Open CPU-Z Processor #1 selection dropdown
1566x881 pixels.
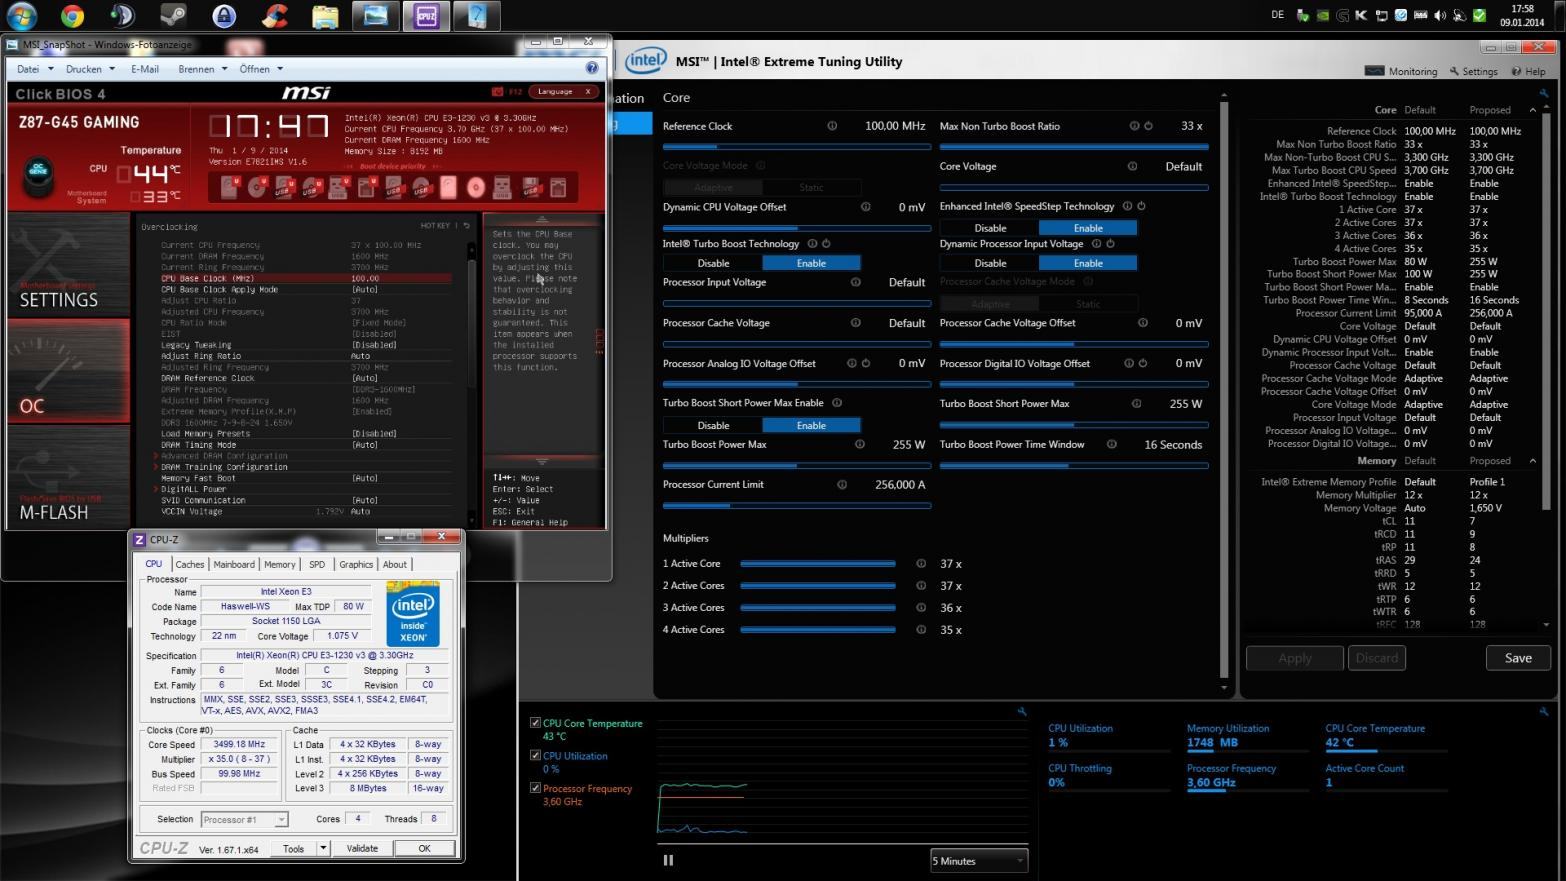pos(244,819)
